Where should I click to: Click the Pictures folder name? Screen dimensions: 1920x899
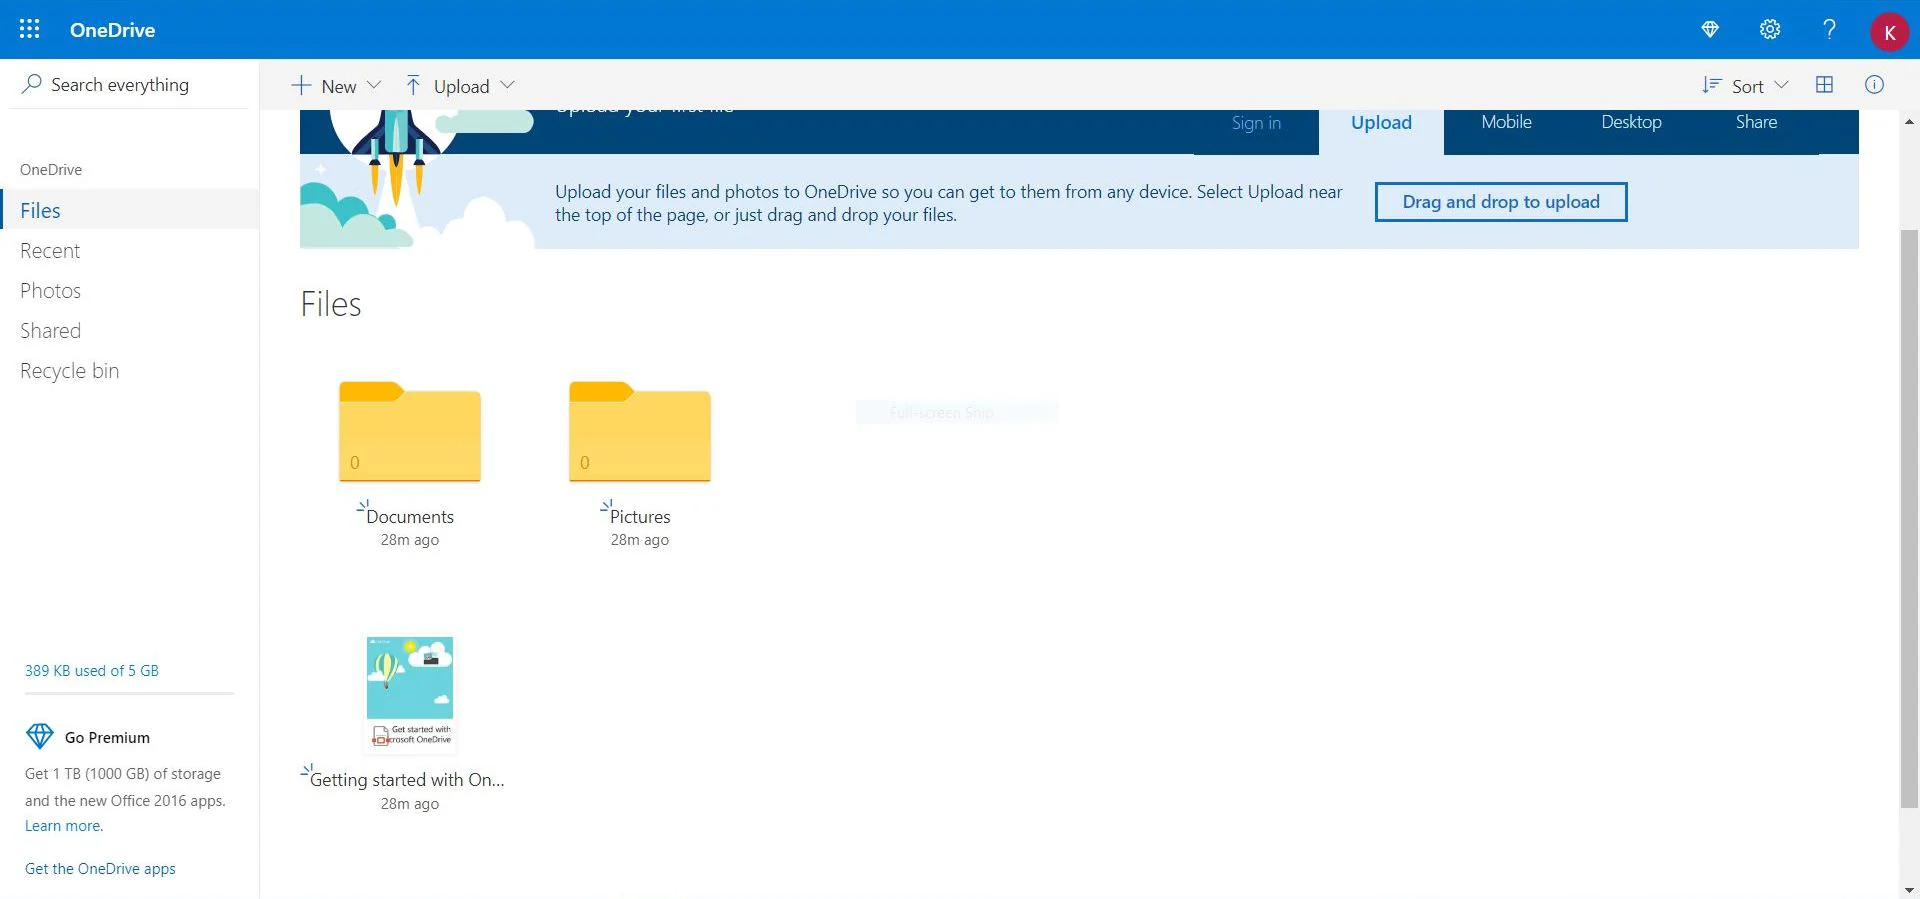pos(640,517)
